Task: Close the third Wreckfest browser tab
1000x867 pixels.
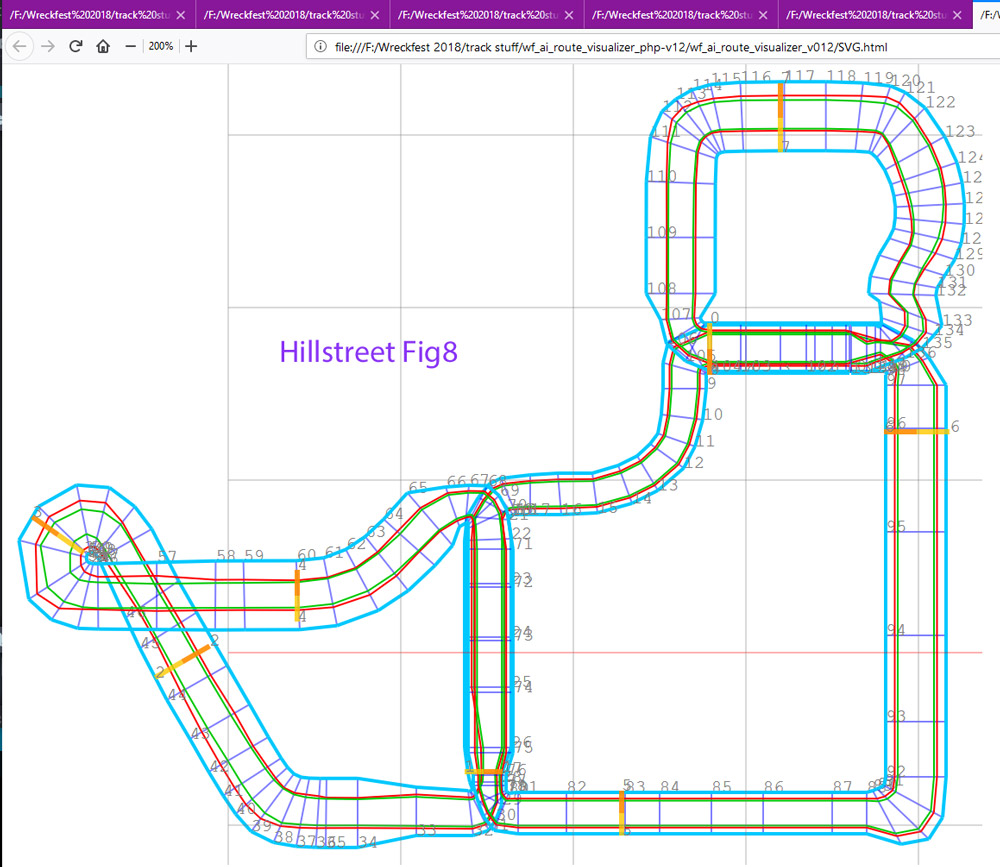Action: pos(569,15)
